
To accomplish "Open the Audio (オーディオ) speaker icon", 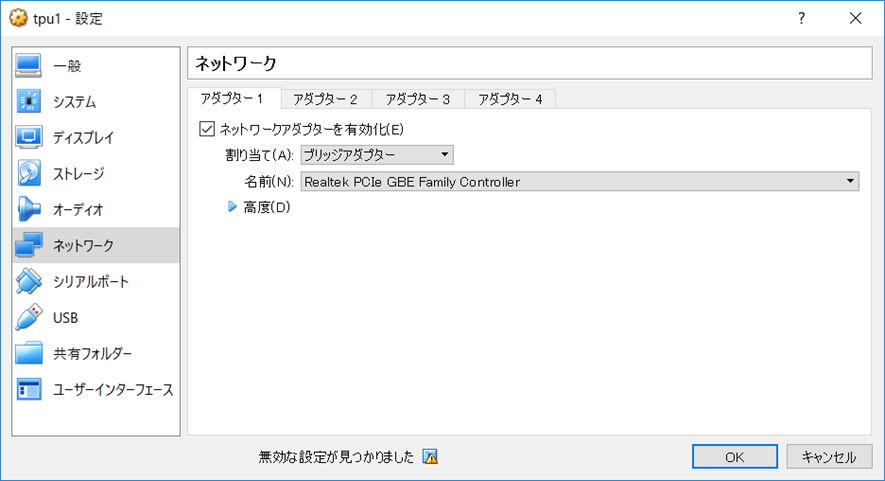I will tap(29, 210).
